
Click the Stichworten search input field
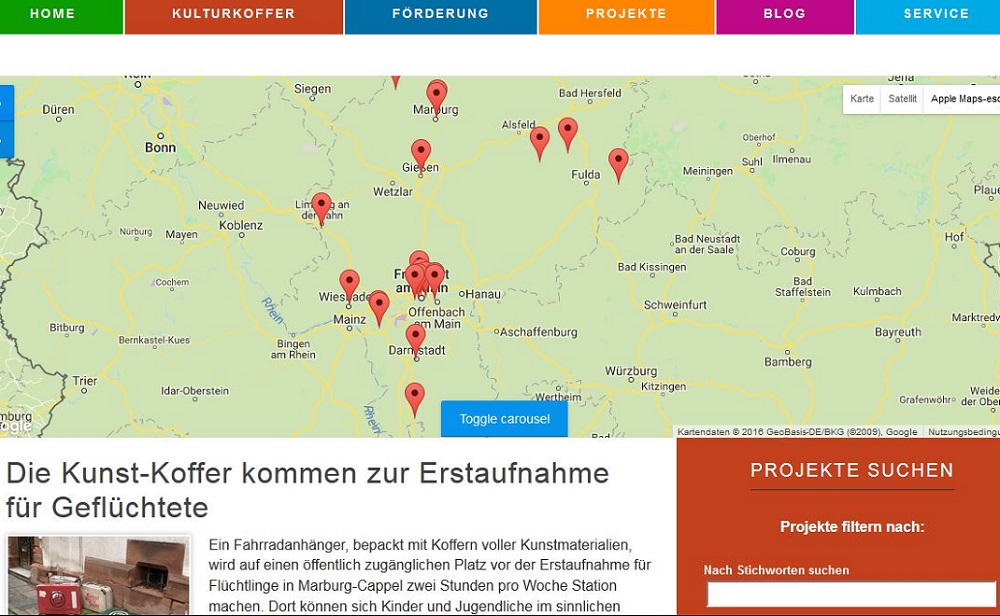(851, 594)
